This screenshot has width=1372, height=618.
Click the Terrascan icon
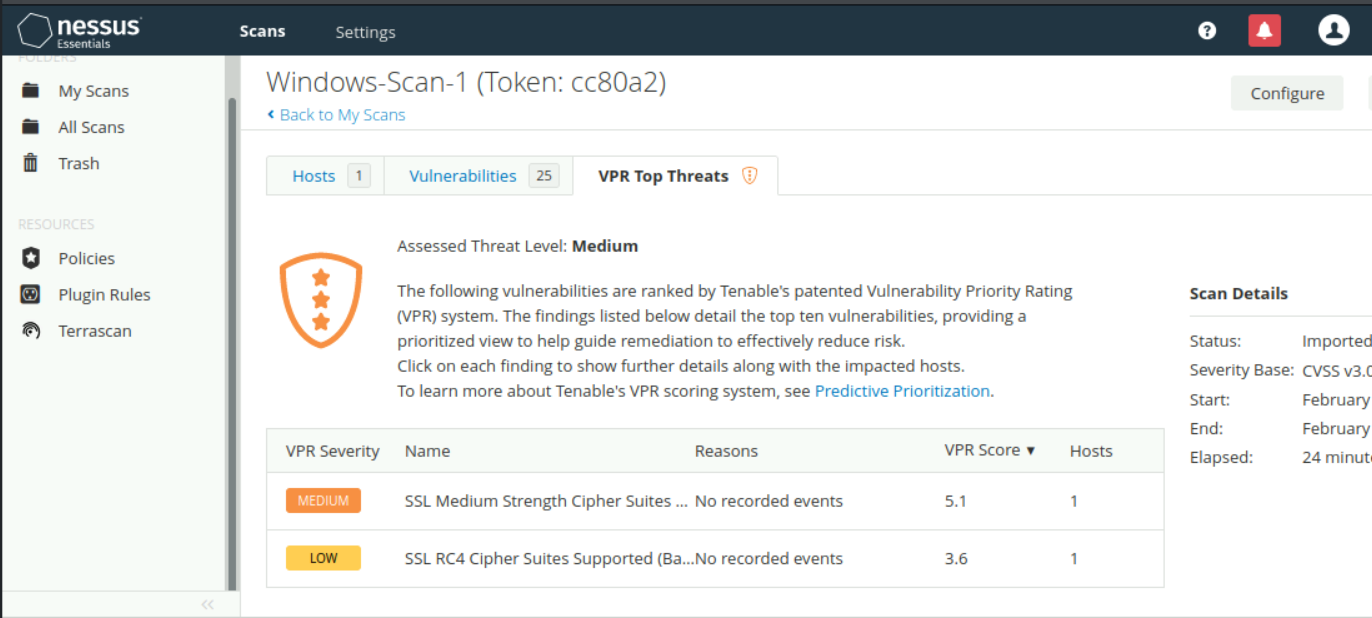[x=31, y=331]
